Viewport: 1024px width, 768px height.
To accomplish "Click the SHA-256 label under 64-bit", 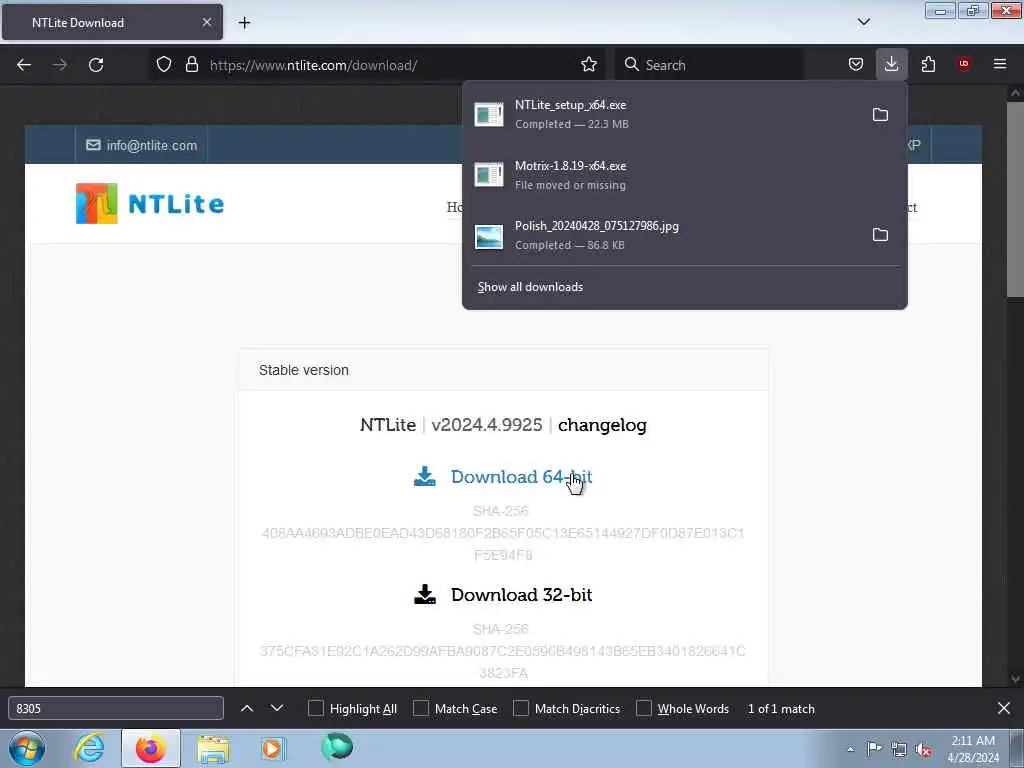I will (501, 511).
